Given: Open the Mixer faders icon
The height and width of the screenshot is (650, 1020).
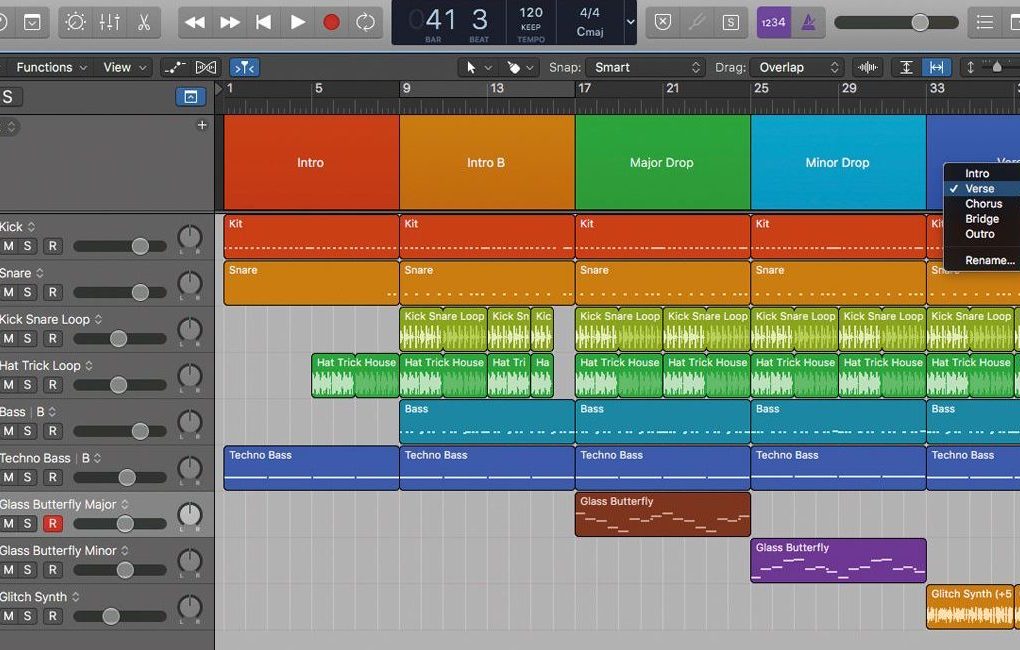Looking at the screenshot, I should [110, 22].
